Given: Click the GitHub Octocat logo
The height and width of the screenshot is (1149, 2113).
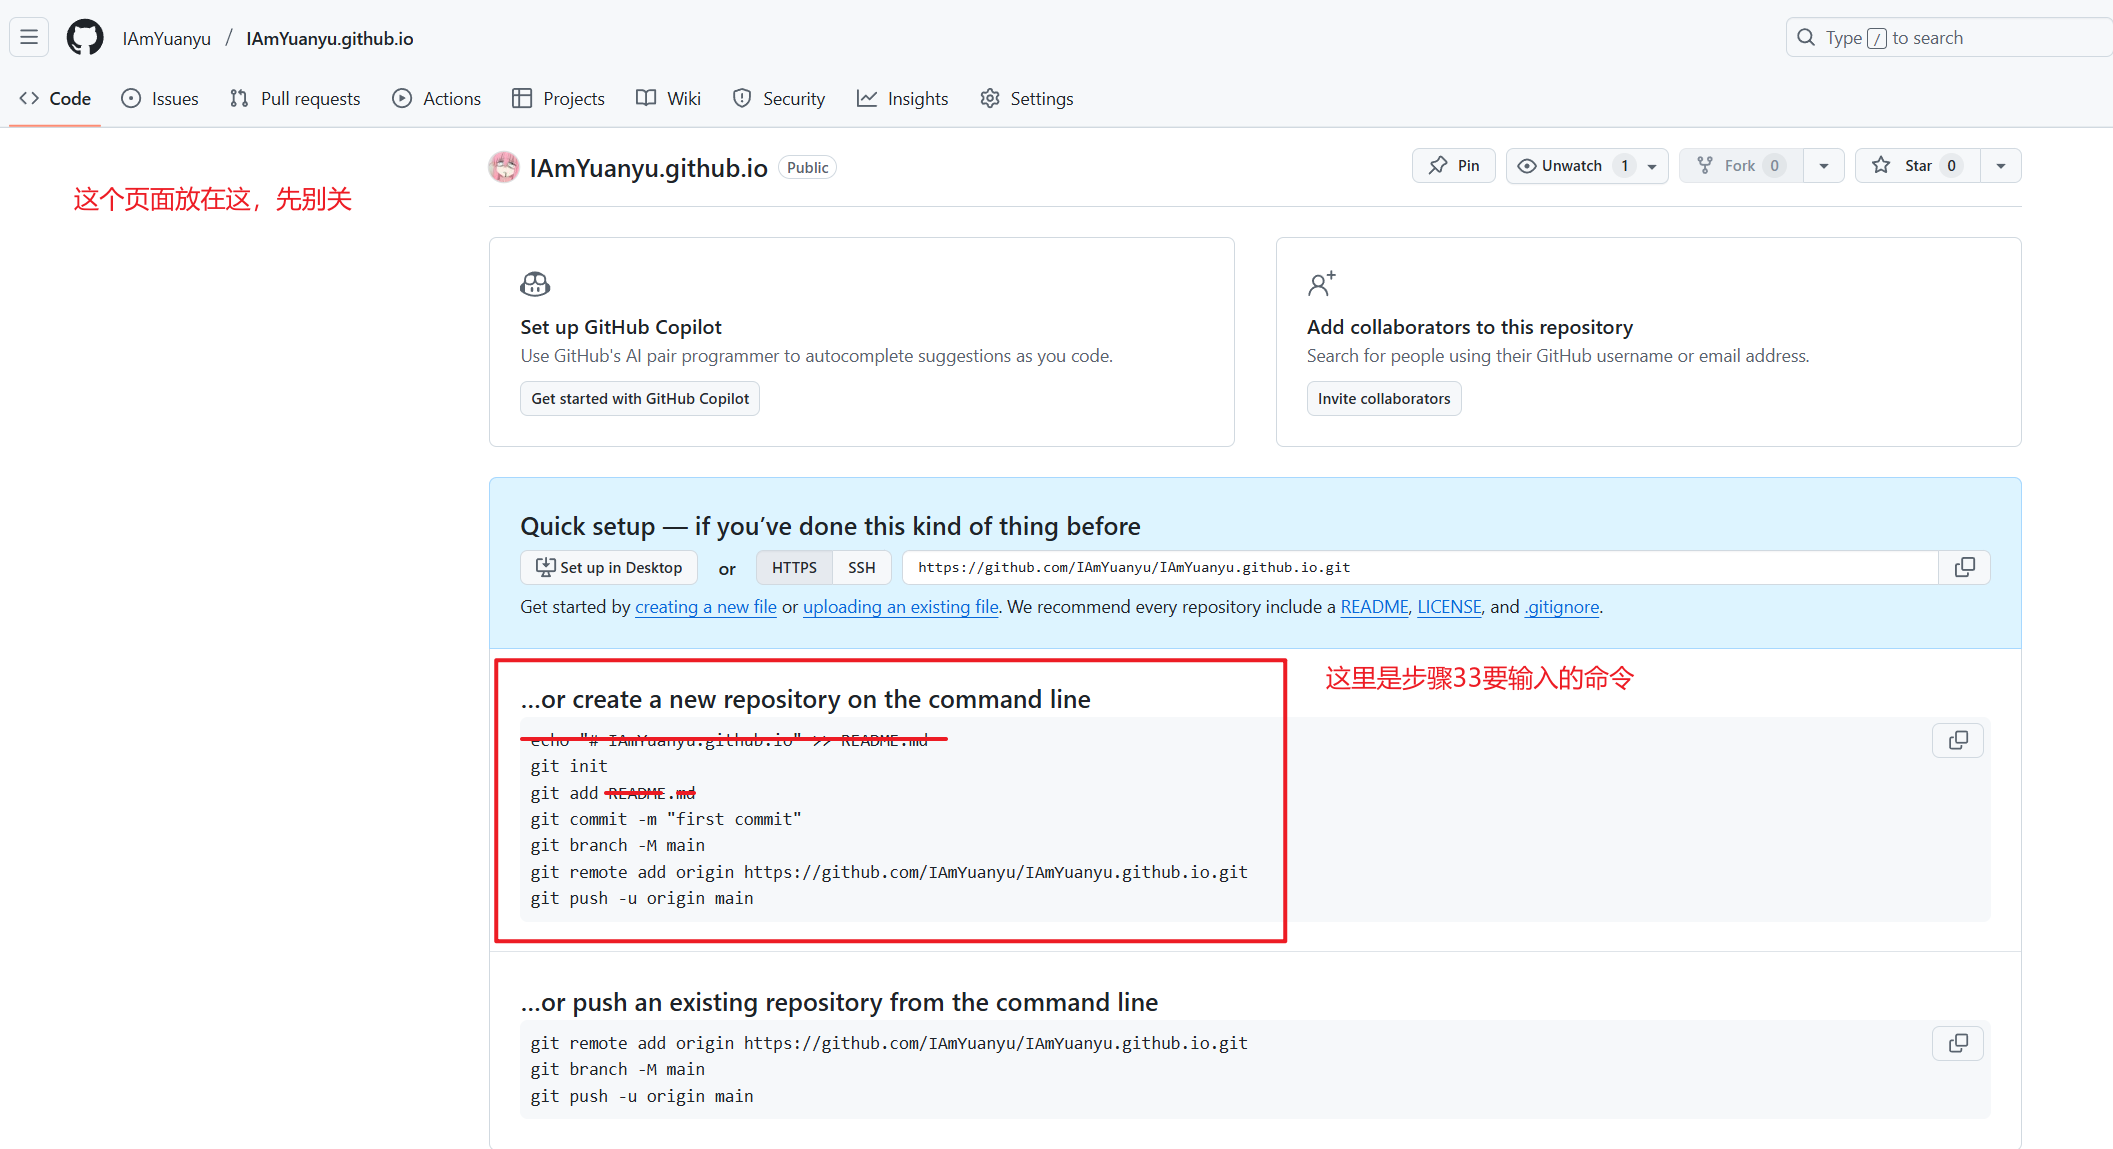Looking at the screenshot, I should coord(85,38).
